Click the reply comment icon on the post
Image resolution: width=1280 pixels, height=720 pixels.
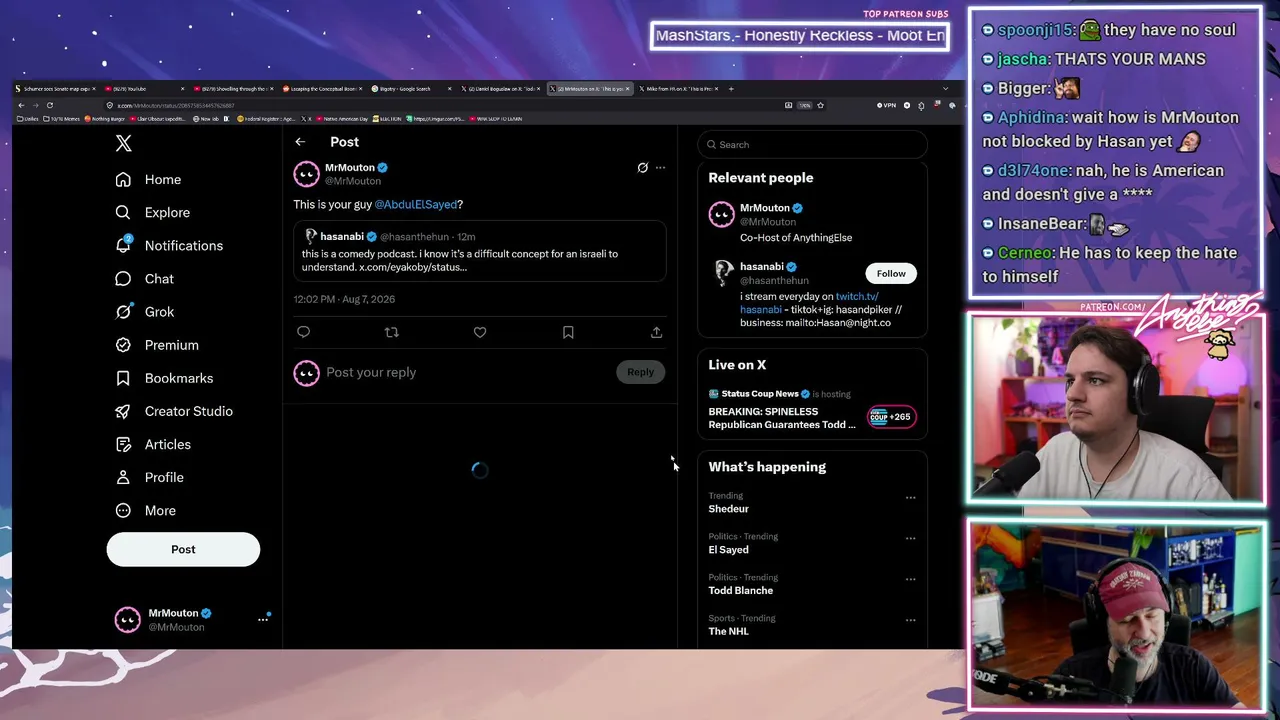point(303,332)
